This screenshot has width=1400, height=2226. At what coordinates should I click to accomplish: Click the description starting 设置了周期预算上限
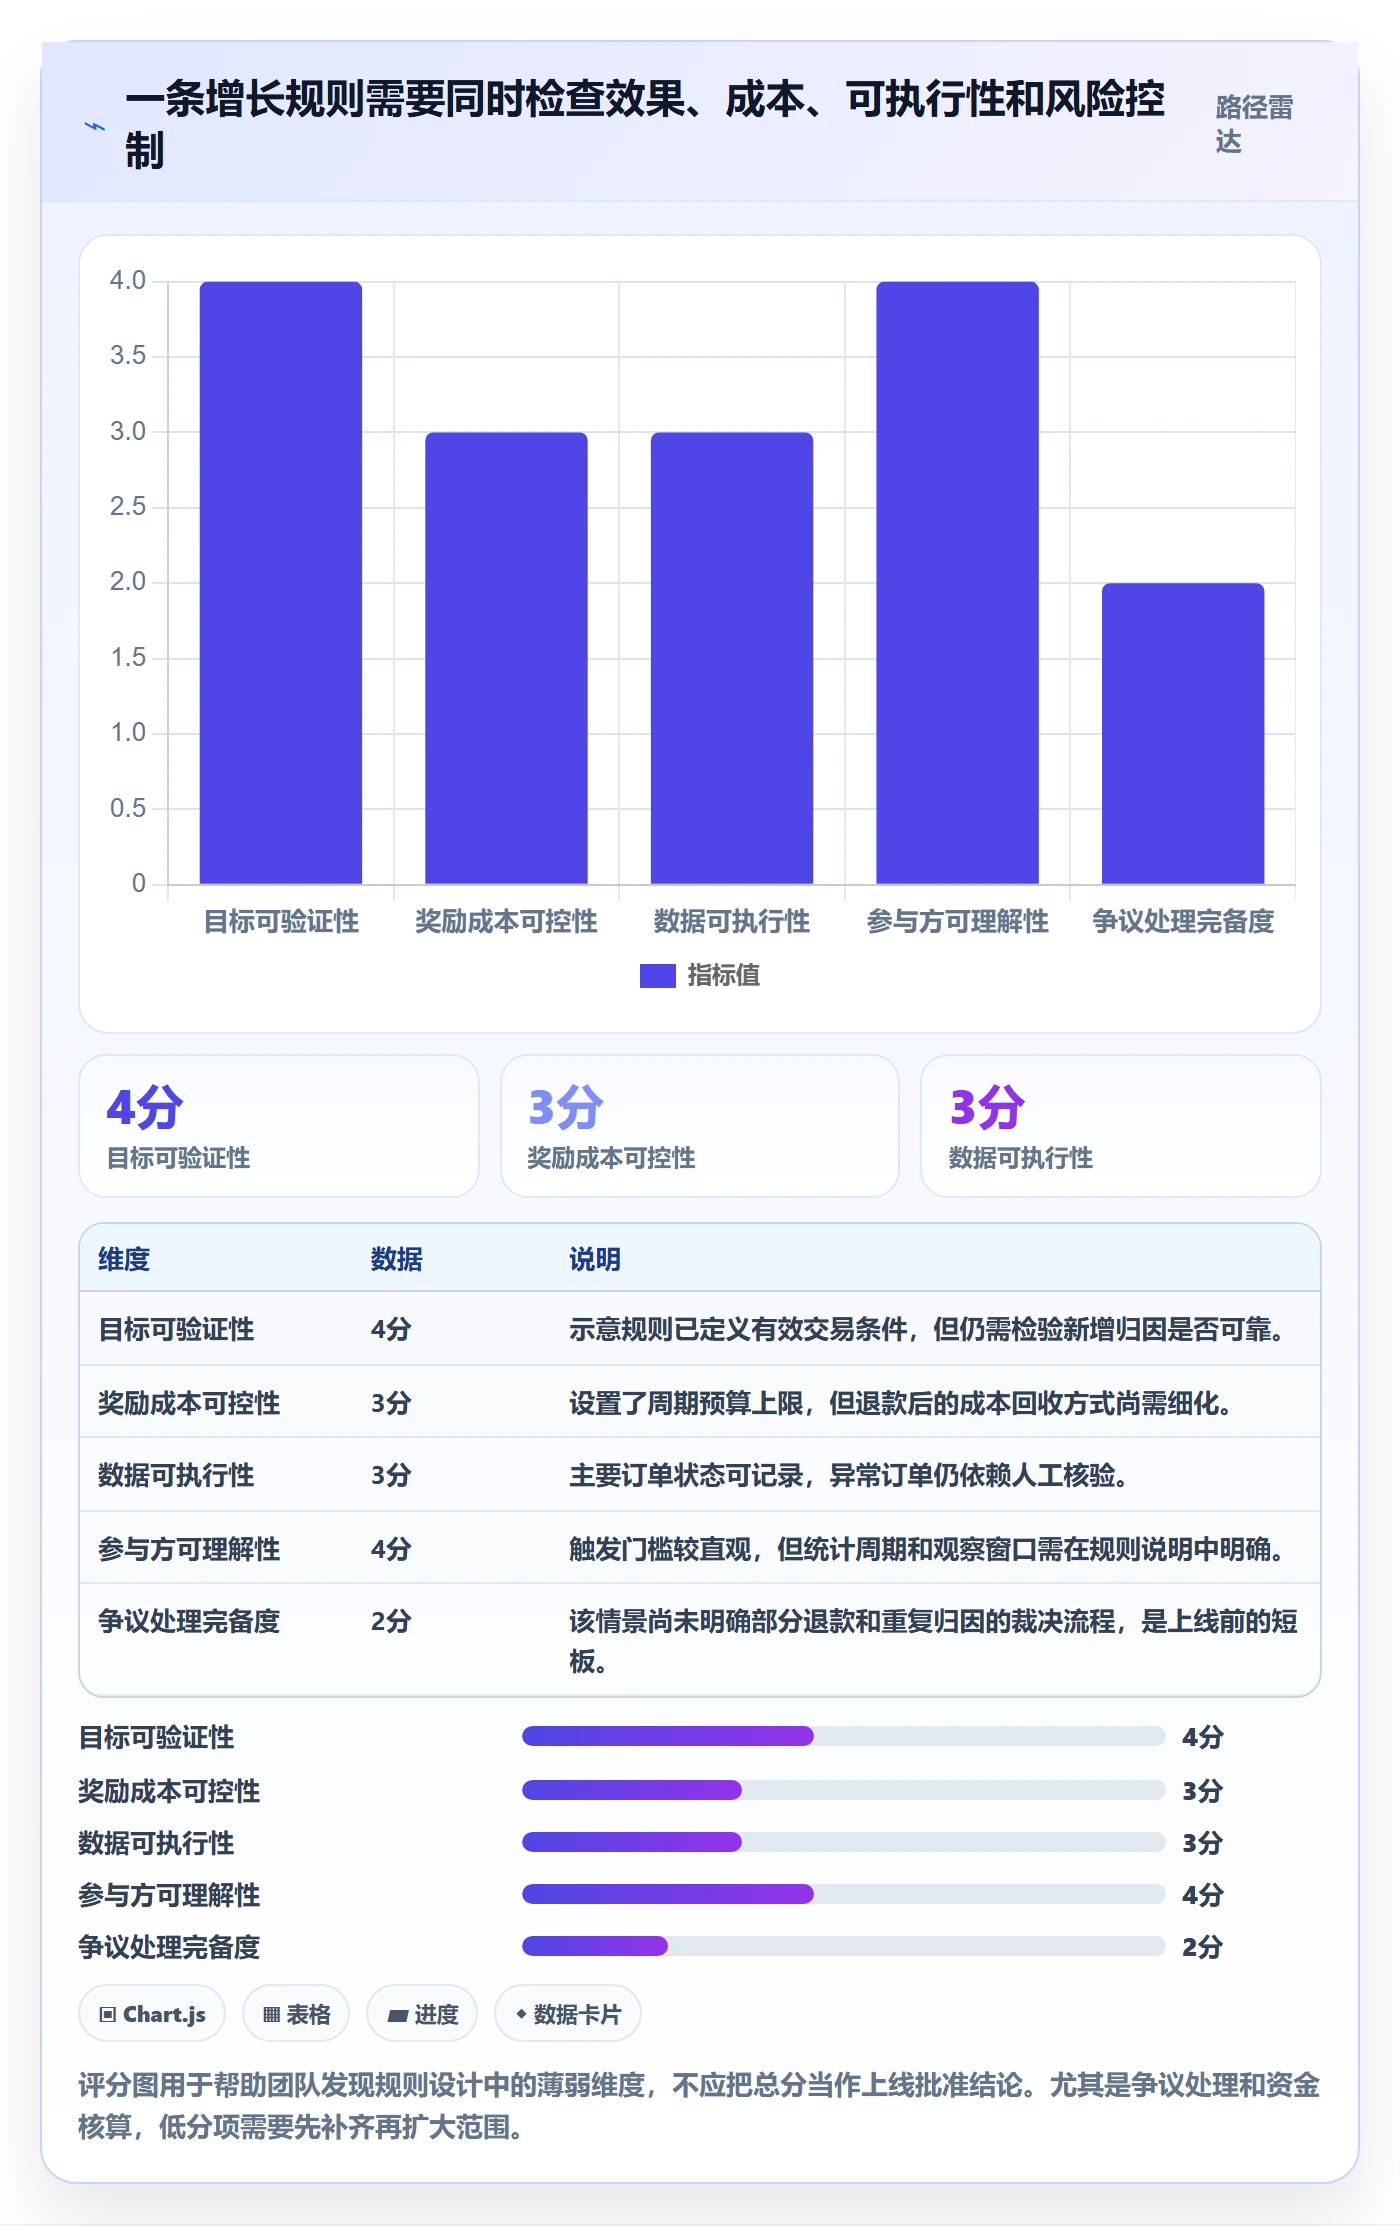pyautogui.click(x=901, y=1403)
